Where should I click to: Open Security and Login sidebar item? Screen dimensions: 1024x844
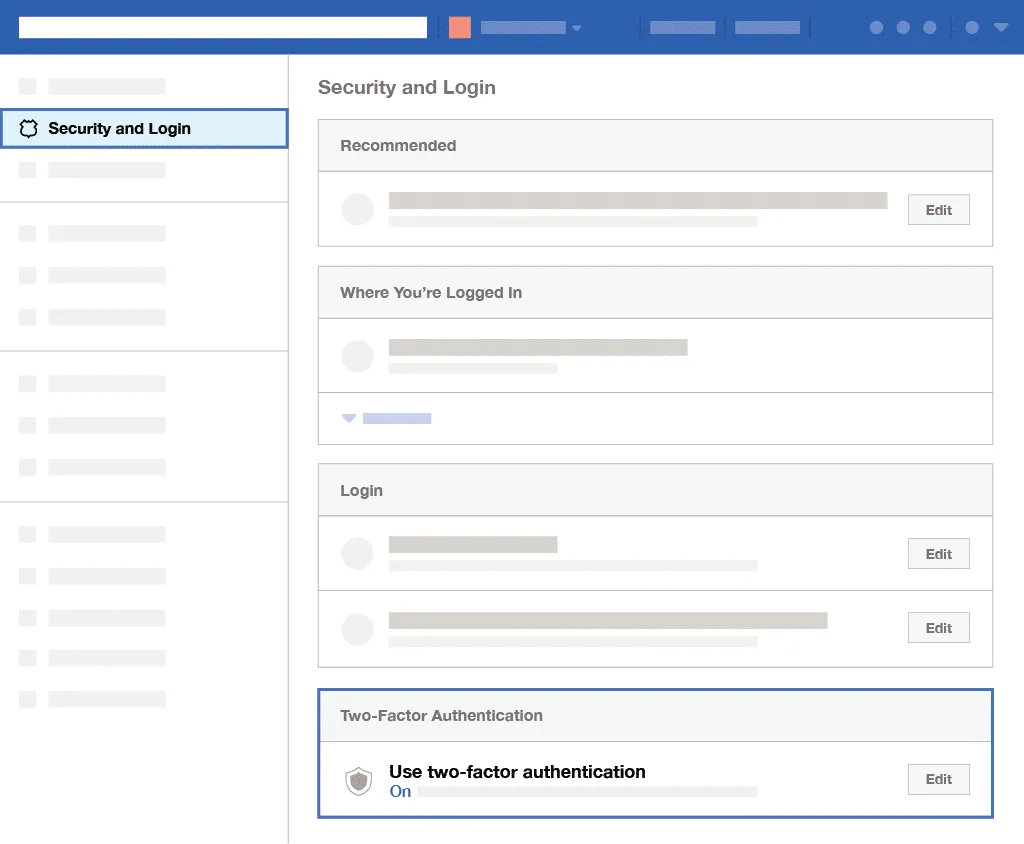coord(144,129)
